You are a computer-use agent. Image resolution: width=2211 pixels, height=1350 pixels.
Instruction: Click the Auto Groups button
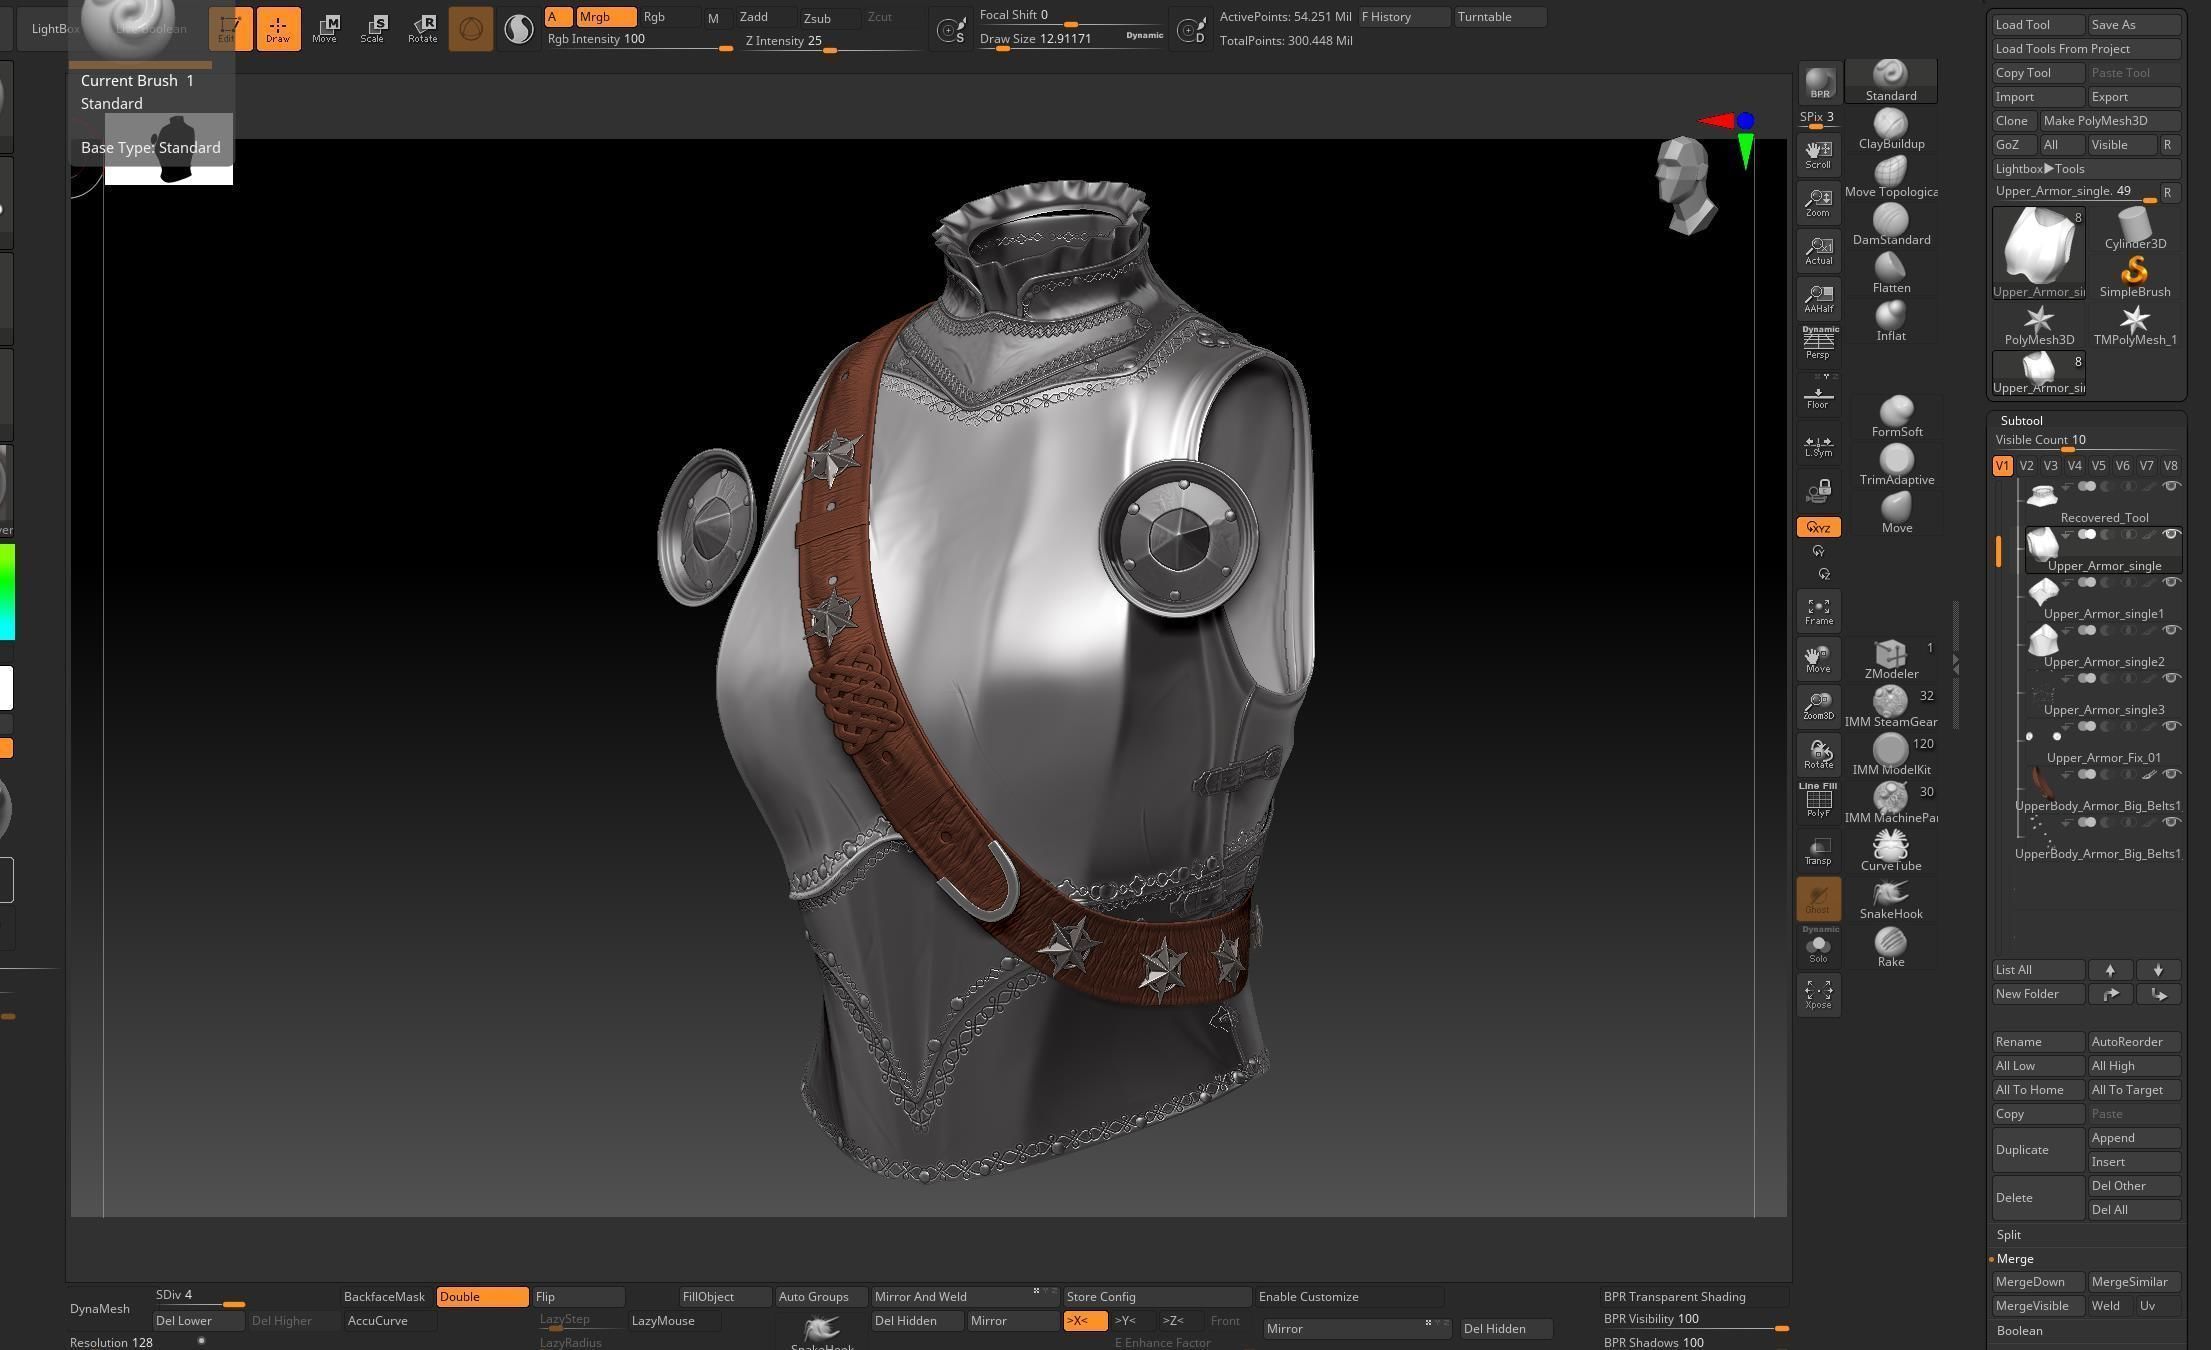820,1297
